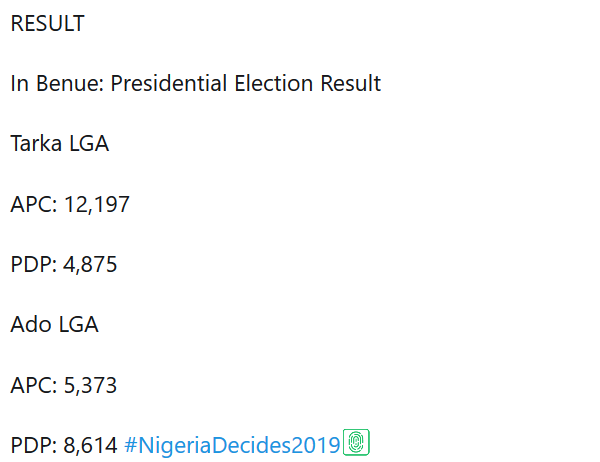The width and height of the screenshot is (600, 462).
Task: Click the Tarka LGA line
Action: click(60, 144)
